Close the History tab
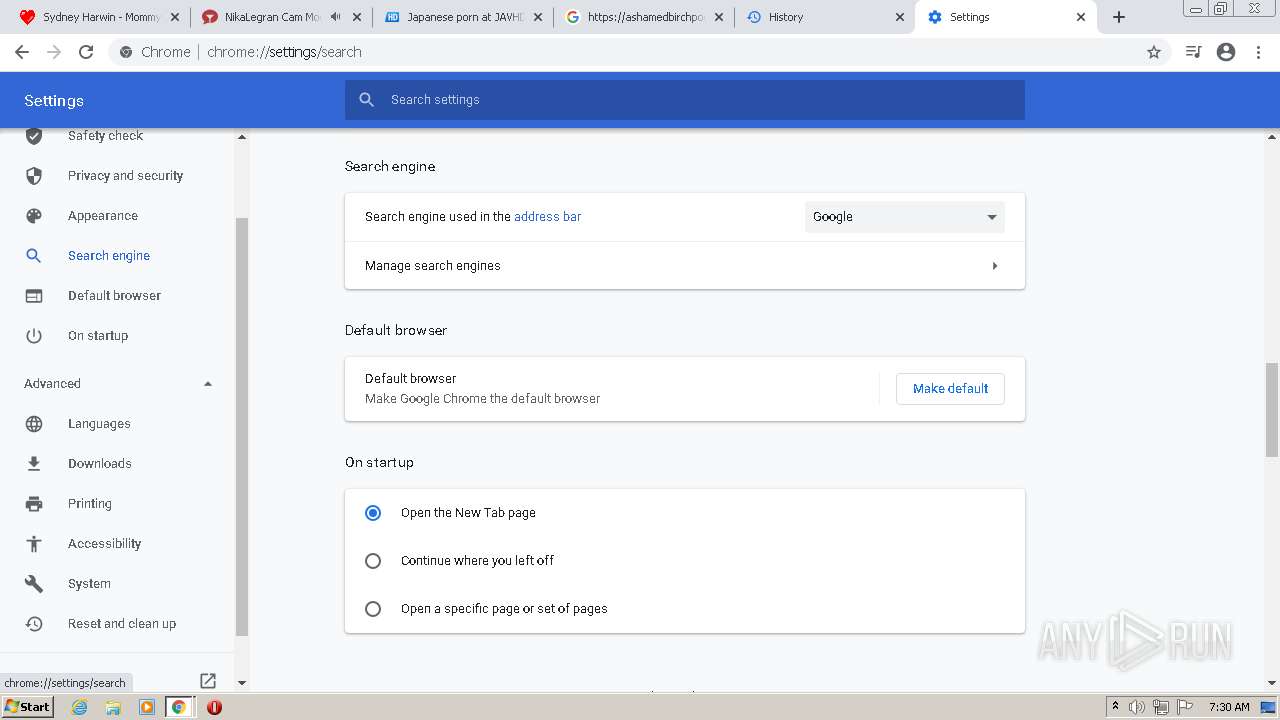This screenshot has height=720, width=1280. pos(899,17)
